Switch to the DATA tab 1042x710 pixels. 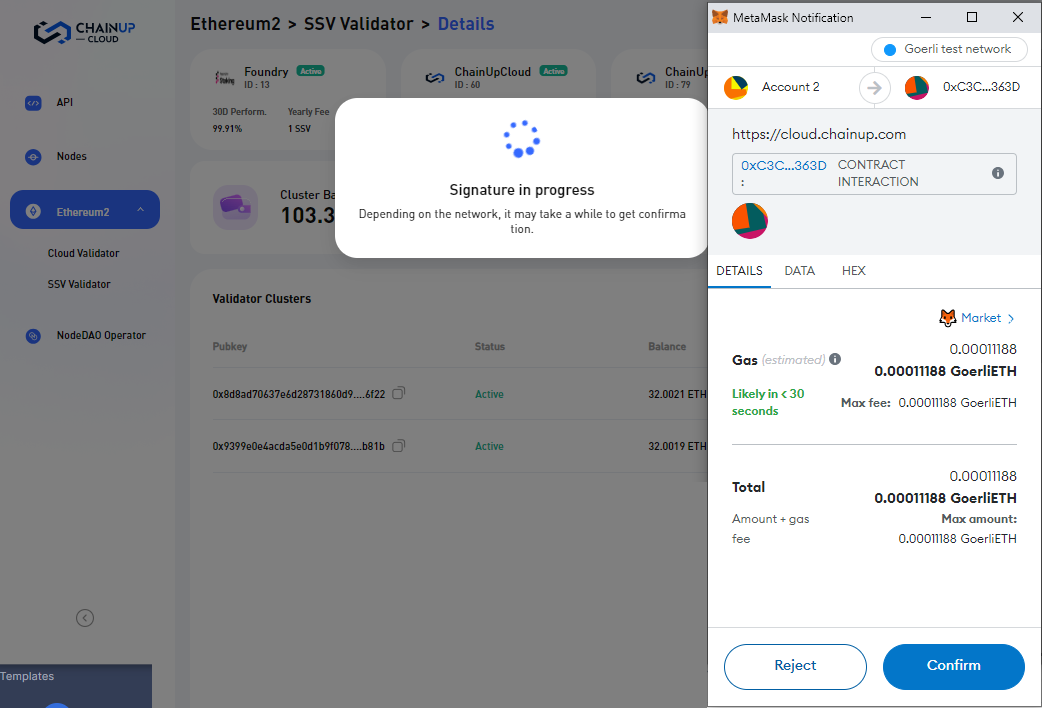click(799, 271)
